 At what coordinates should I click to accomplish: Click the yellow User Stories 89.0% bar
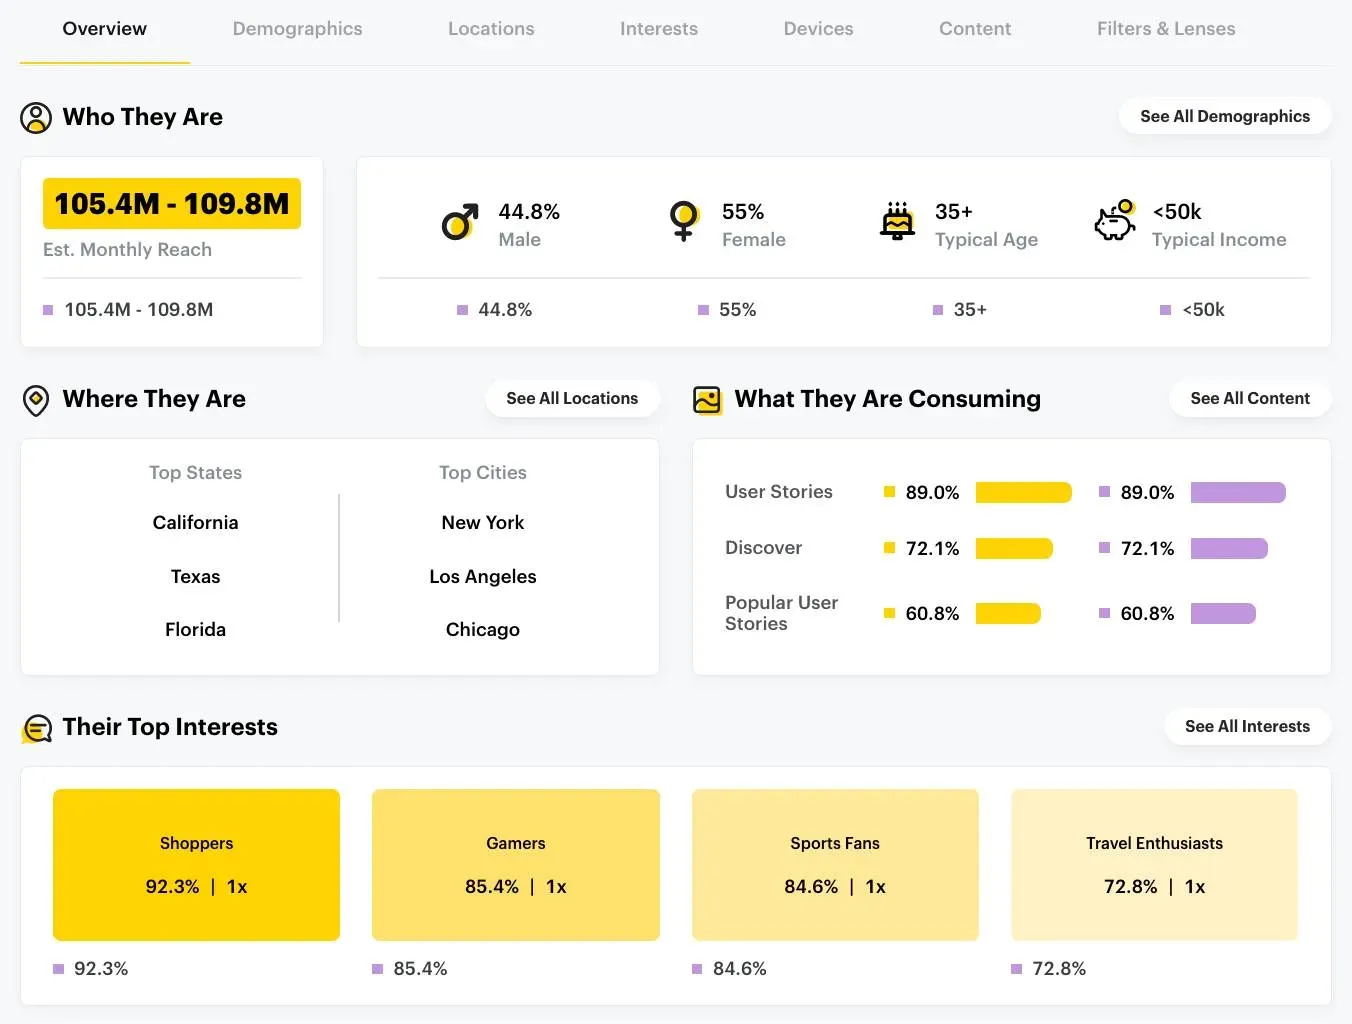1023,492
